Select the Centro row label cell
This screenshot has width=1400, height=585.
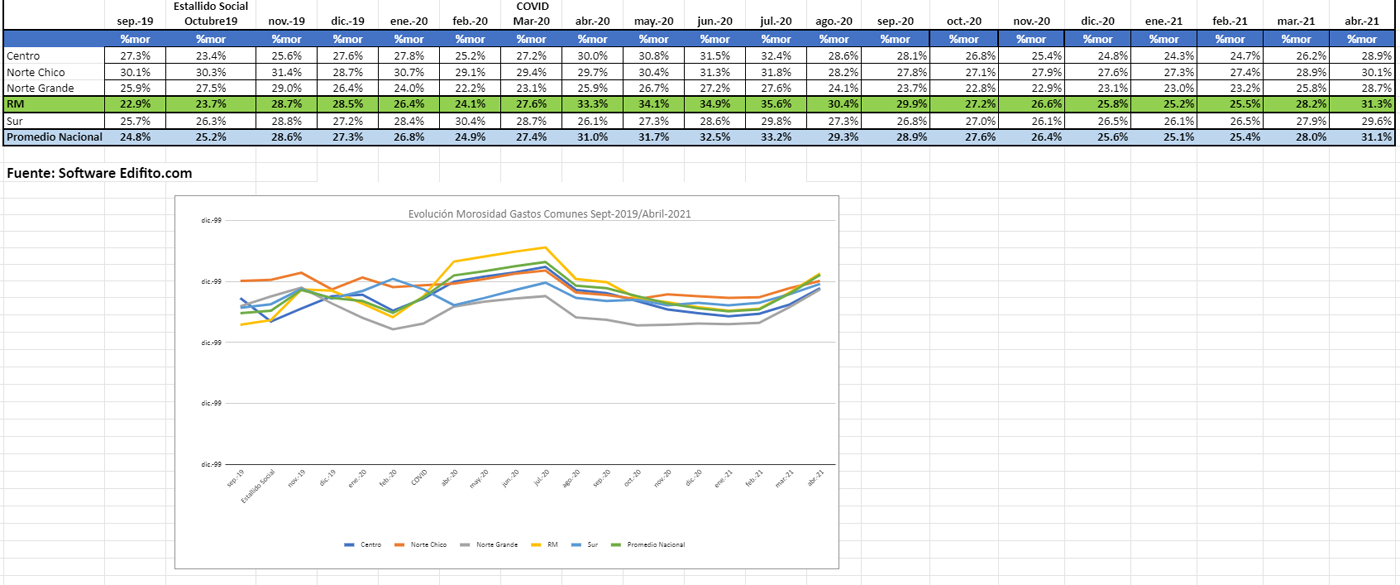(53, 56)
